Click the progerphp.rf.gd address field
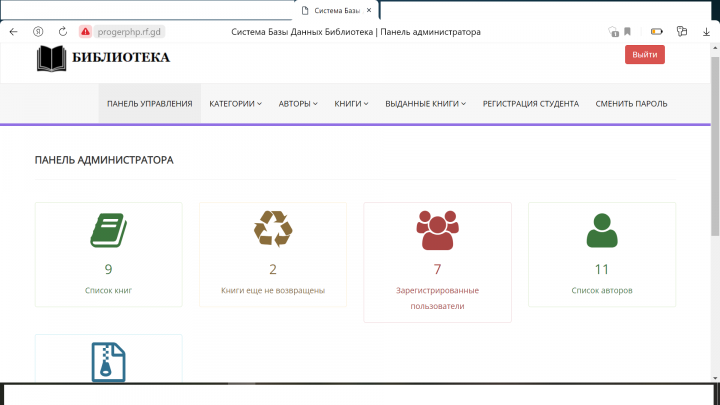This screenshot has width=720, height=405. [x=129, y=32]
